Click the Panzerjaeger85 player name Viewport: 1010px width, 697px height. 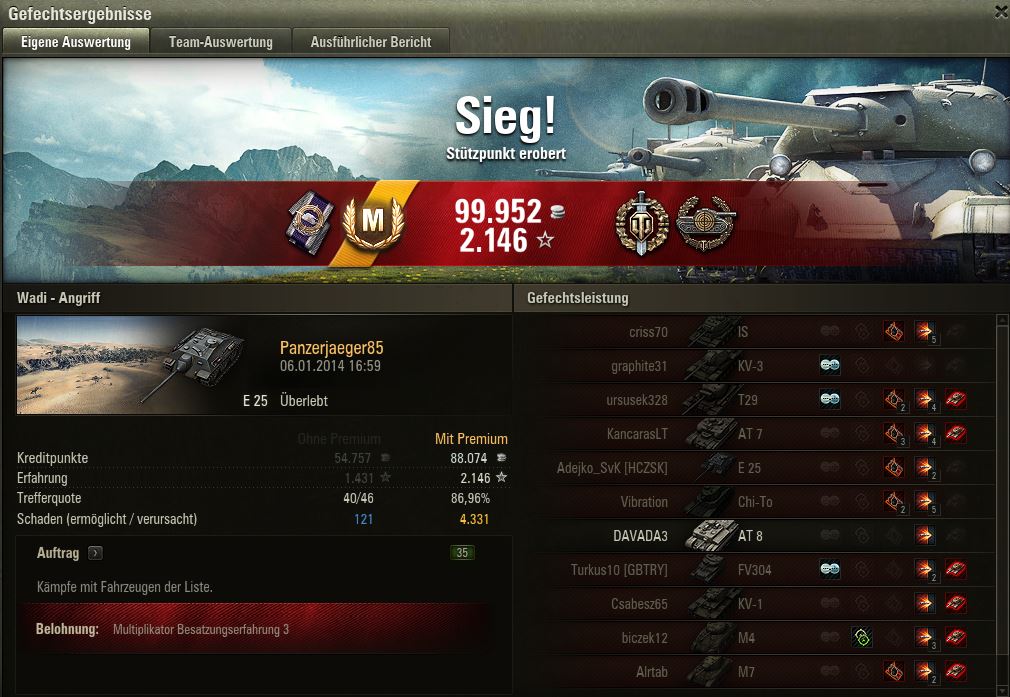pos(332,348)
